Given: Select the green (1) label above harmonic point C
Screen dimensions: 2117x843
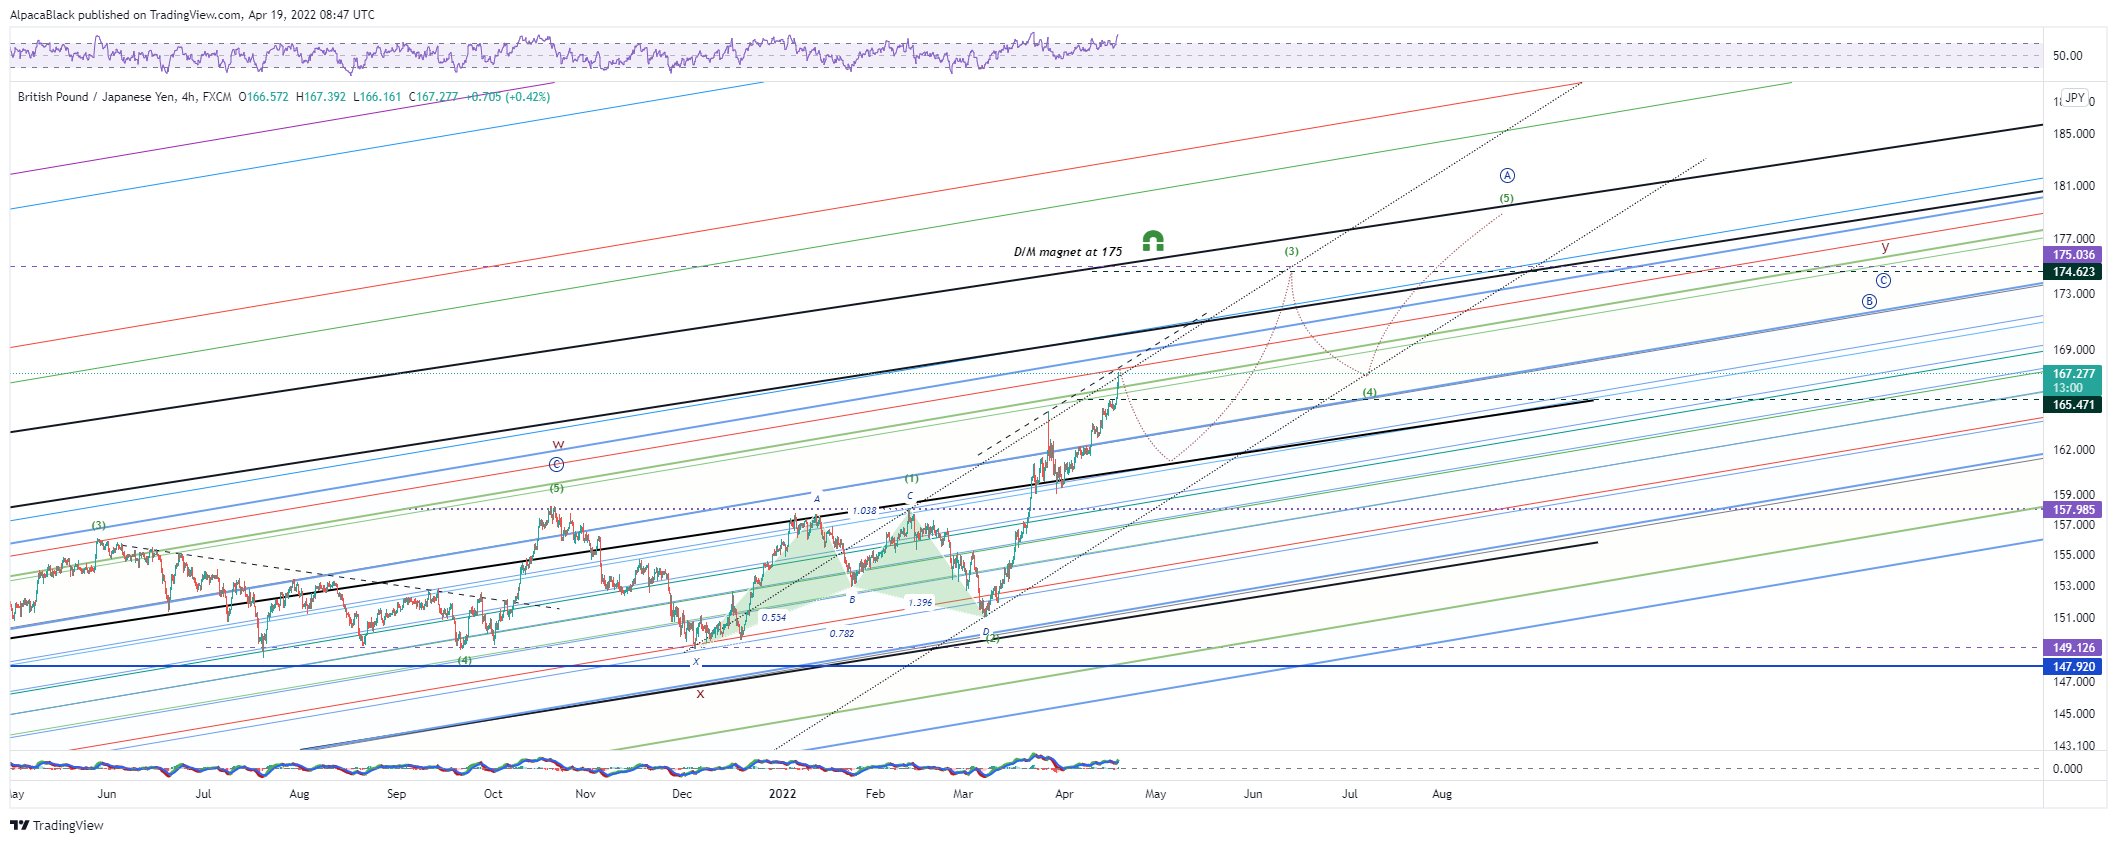Looking at the screenshot, I should (x=912, y=479).
